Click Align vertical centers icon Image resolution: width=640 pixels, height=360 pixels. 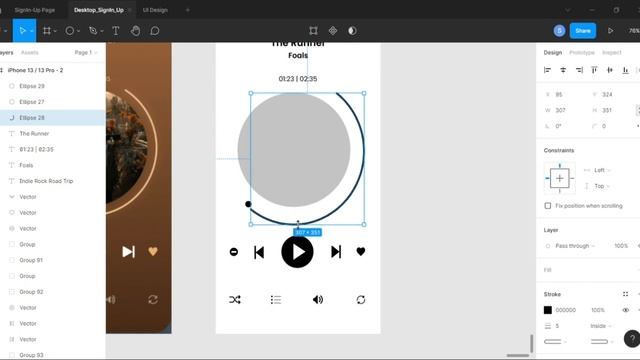(610, 70)
